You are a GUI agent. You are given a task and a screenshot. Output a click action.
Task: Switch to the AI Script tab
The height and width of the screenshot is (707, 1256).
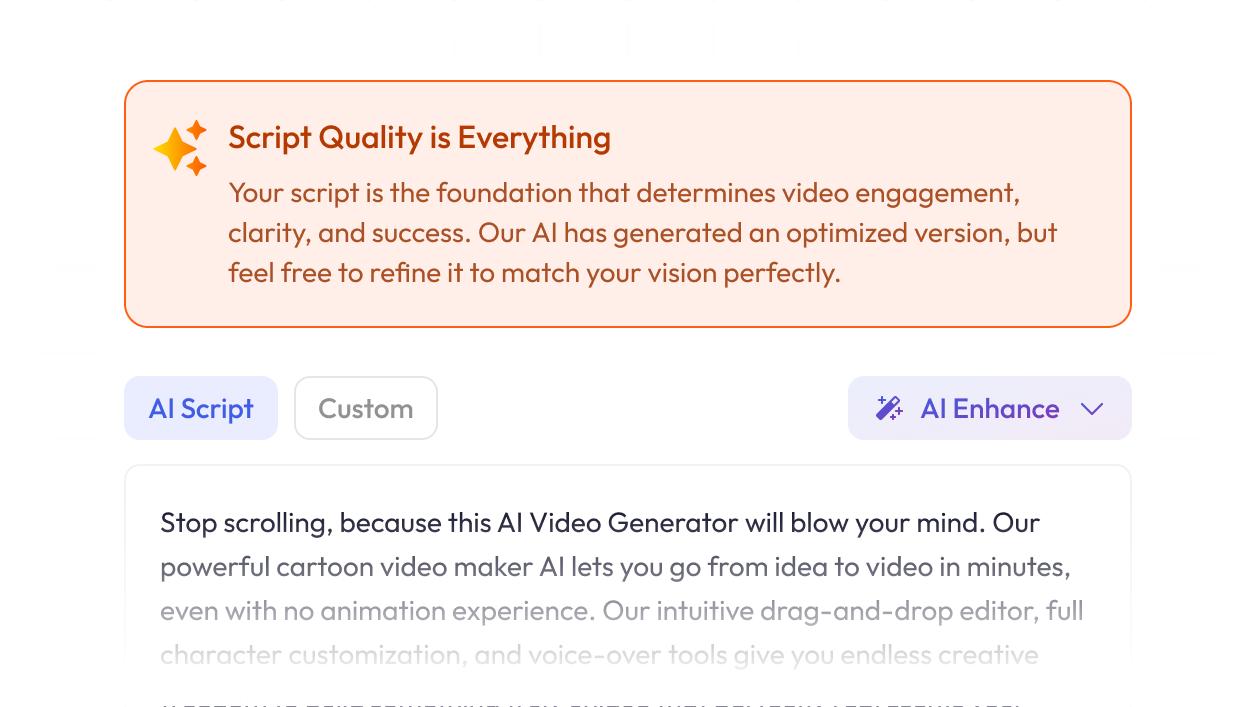pyautogui.click(x=201, y=408)
